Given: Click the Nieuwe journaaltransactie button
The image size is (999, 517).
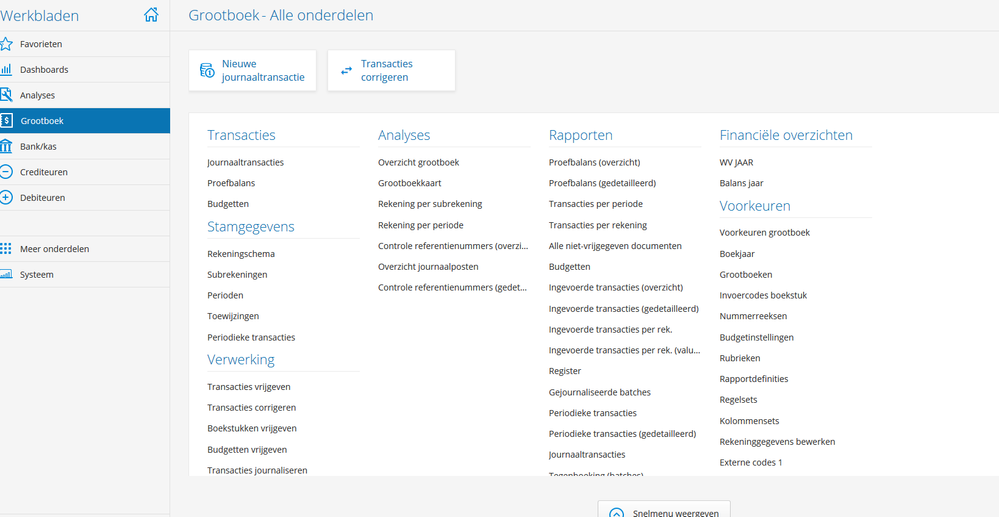Looking at the screenshot, I should click(252, 70).
